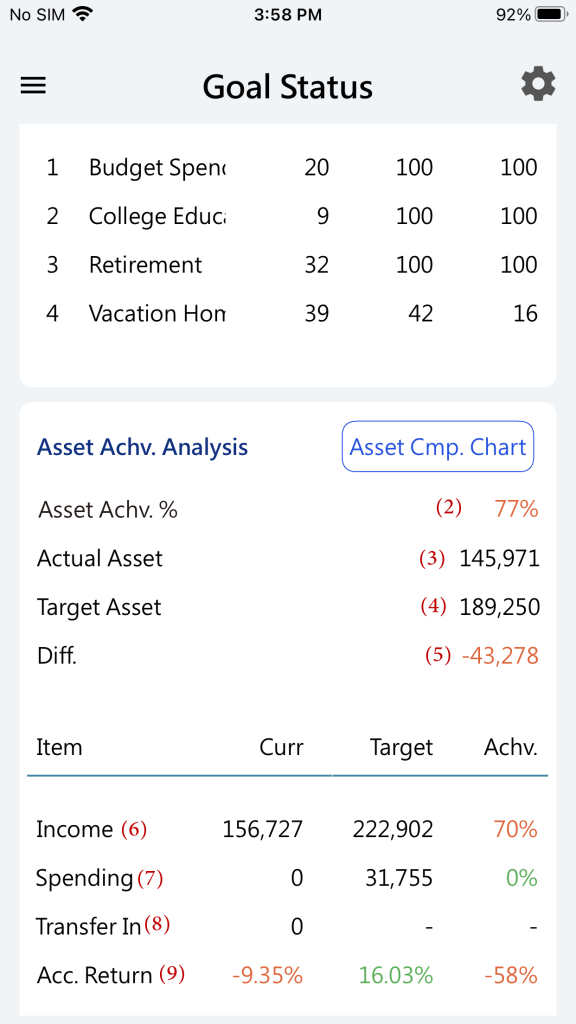Image resolution: width=576 pixels, height=1024 pixels.
Task: Tap the Actual Asset value 145,971
Action: tap(499, 558)
